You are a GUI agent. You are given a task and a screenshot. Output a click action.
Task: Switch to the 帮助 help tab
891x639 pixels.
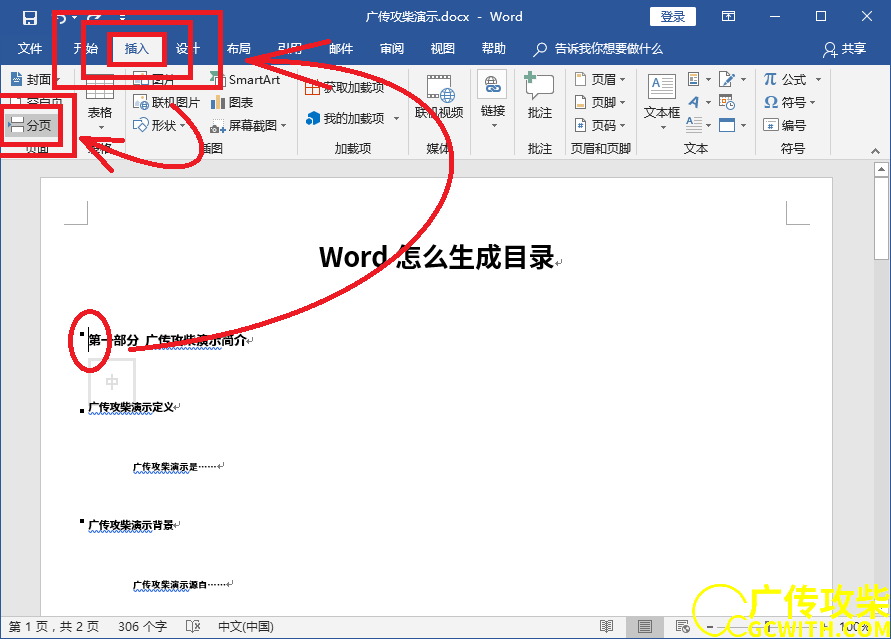[x=494, y=49]
